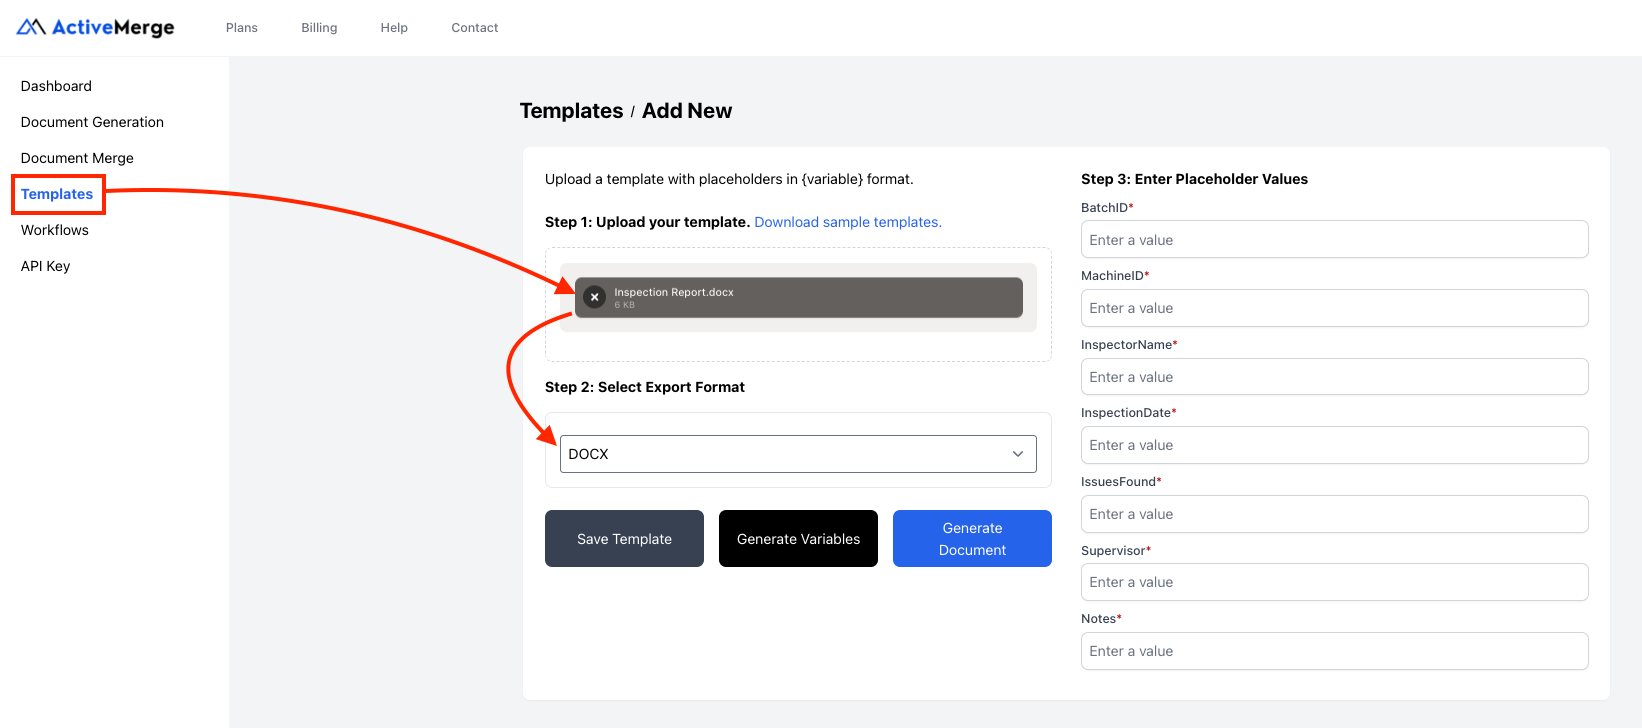Click the Supervisor input field
Screen dimensions: 1642x728
pyautogui.click(x=1334, y=582)
